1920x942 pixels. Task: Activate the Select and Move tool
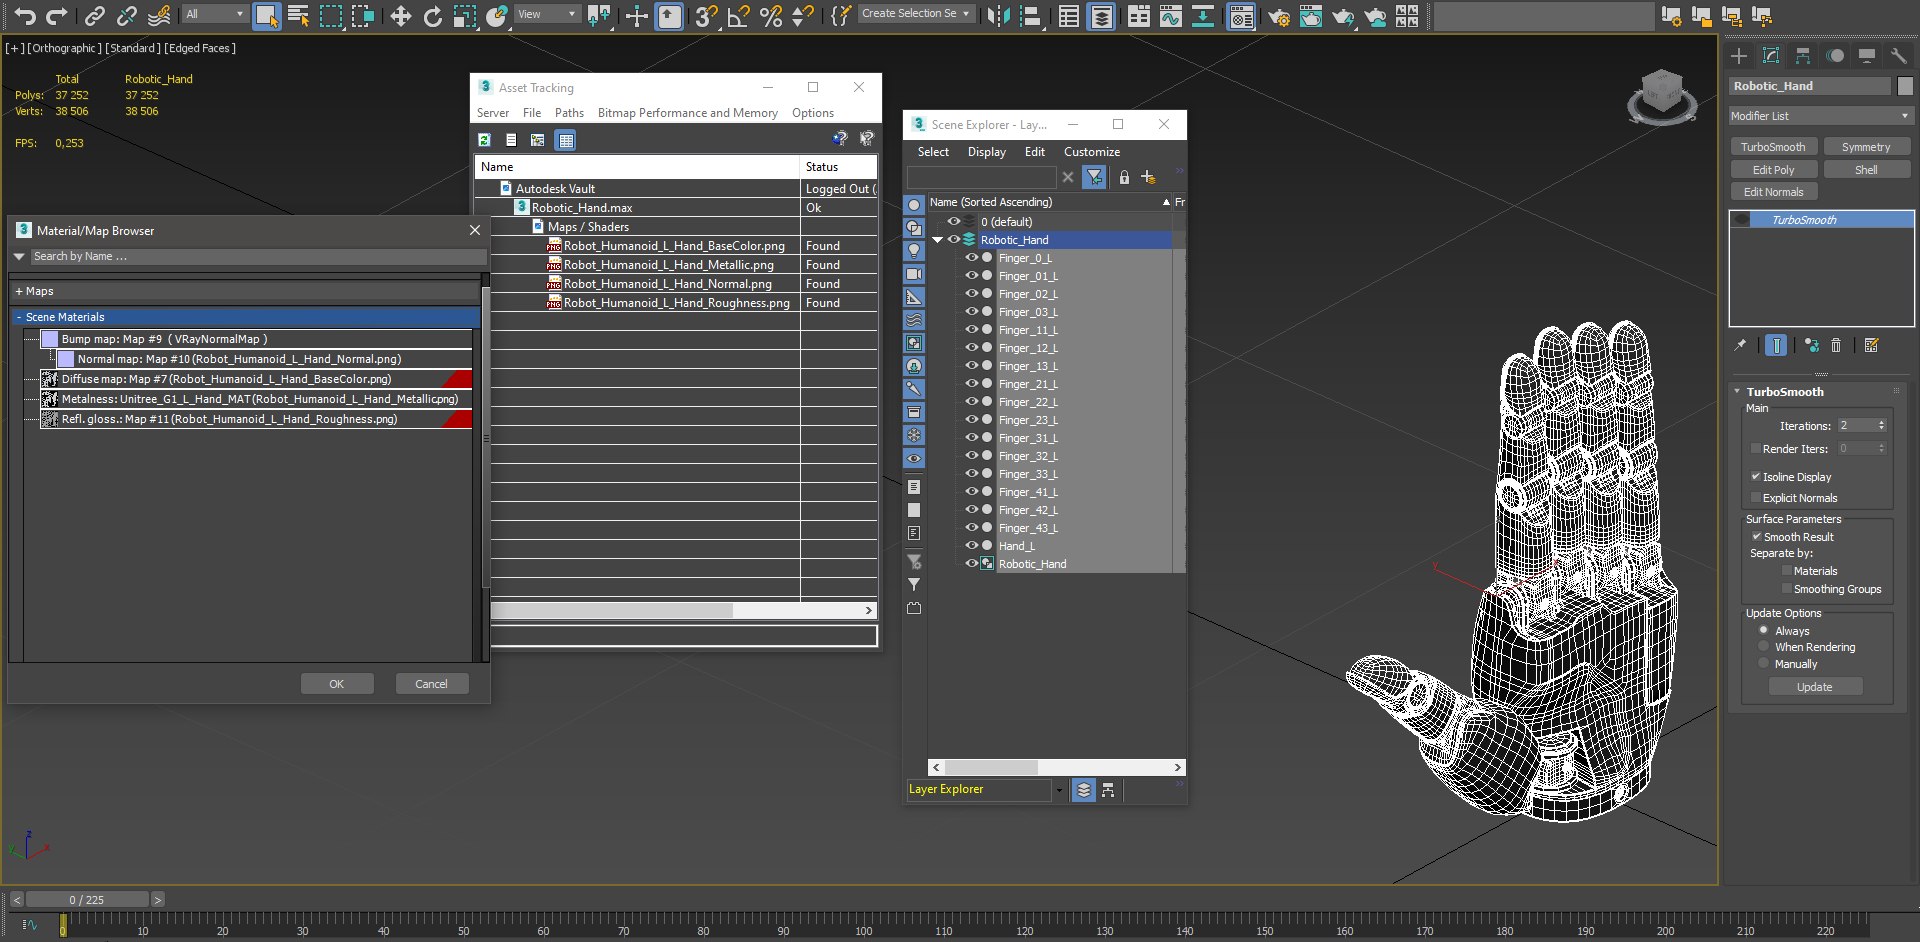tap(400, 15)
